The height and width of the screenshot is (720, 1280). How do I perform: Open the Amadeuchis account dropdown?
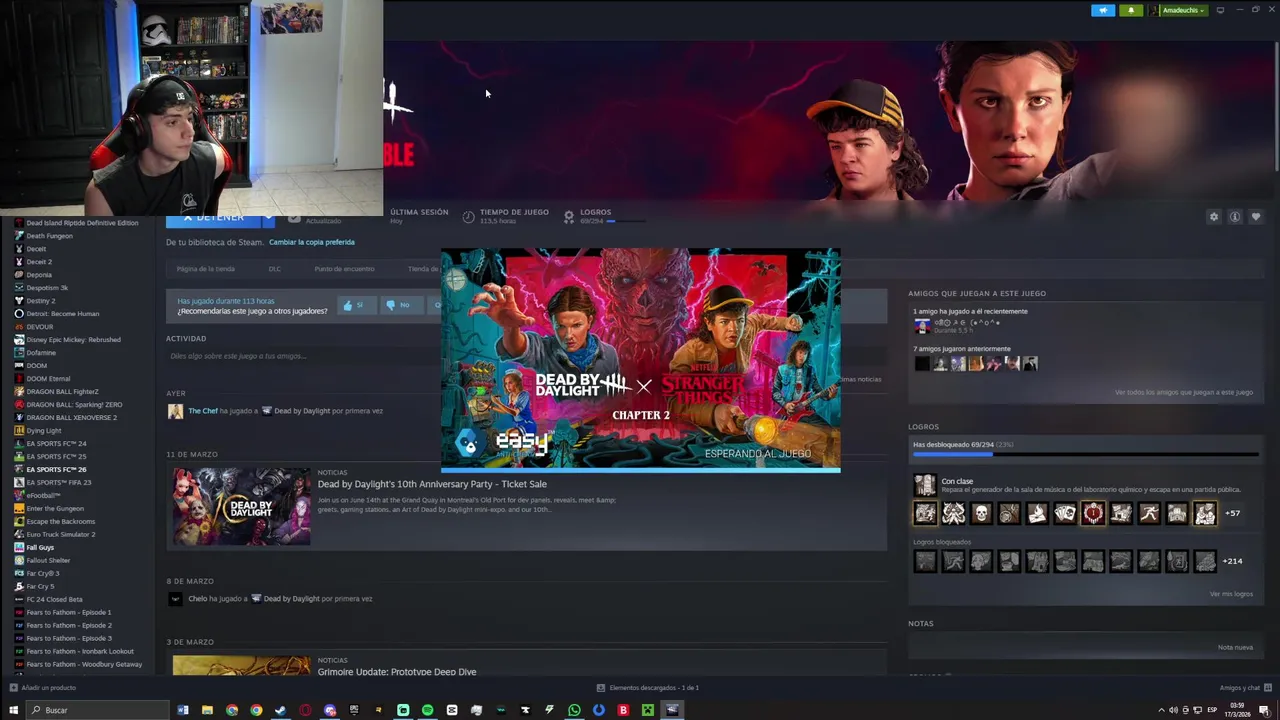(x=1178, y=10)
